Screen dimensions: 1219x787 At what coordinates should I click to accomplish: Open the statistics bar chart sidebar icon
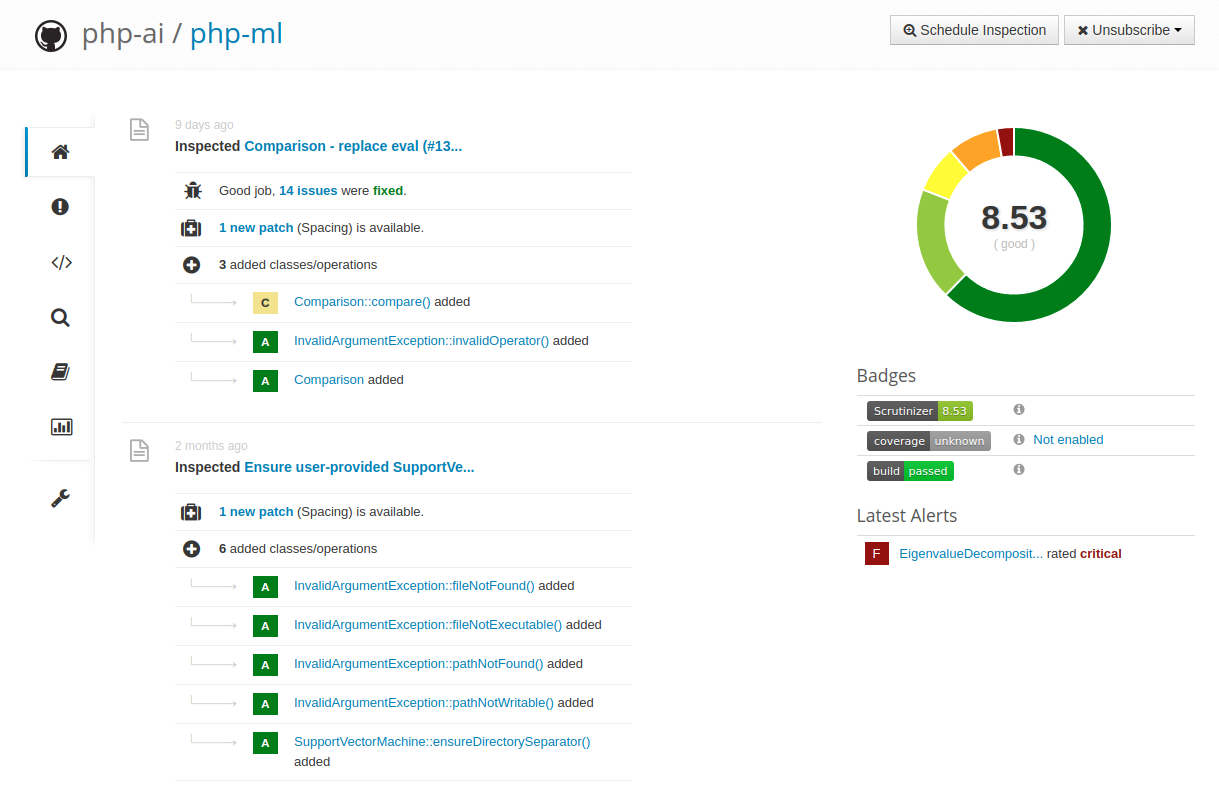pyautogui.click(x=61, y=427)
